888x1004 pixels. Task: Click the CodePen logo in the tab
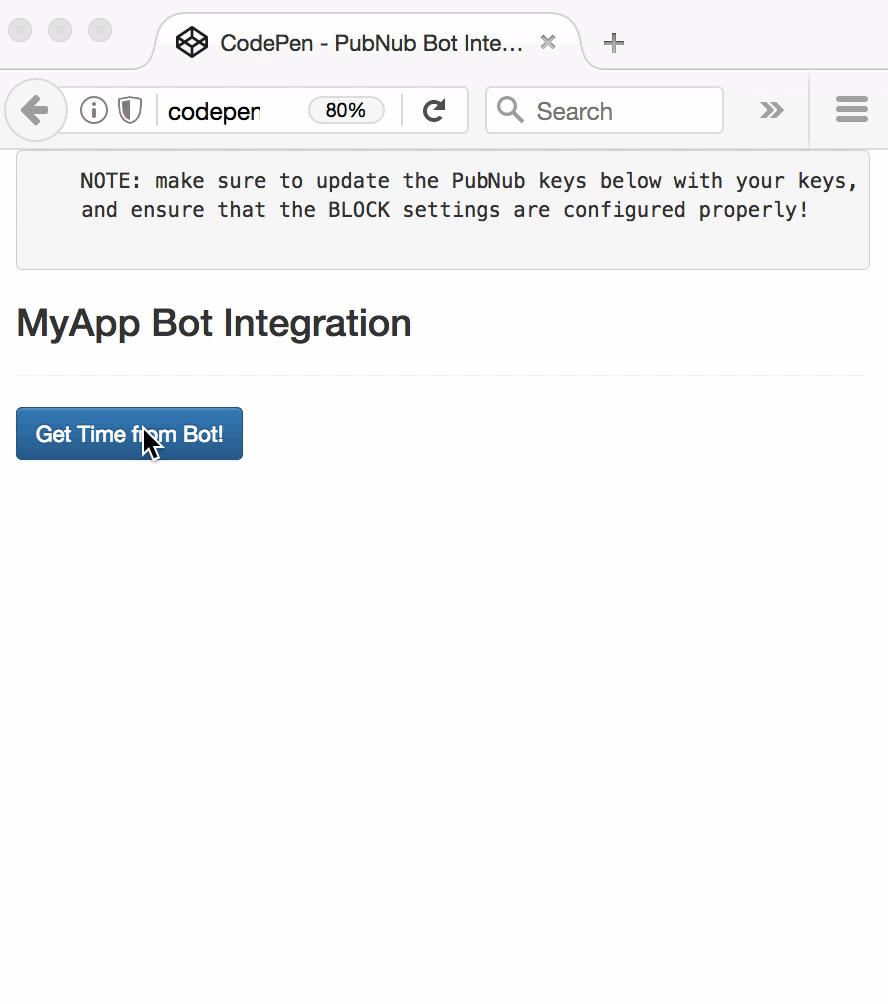[191, 42]
